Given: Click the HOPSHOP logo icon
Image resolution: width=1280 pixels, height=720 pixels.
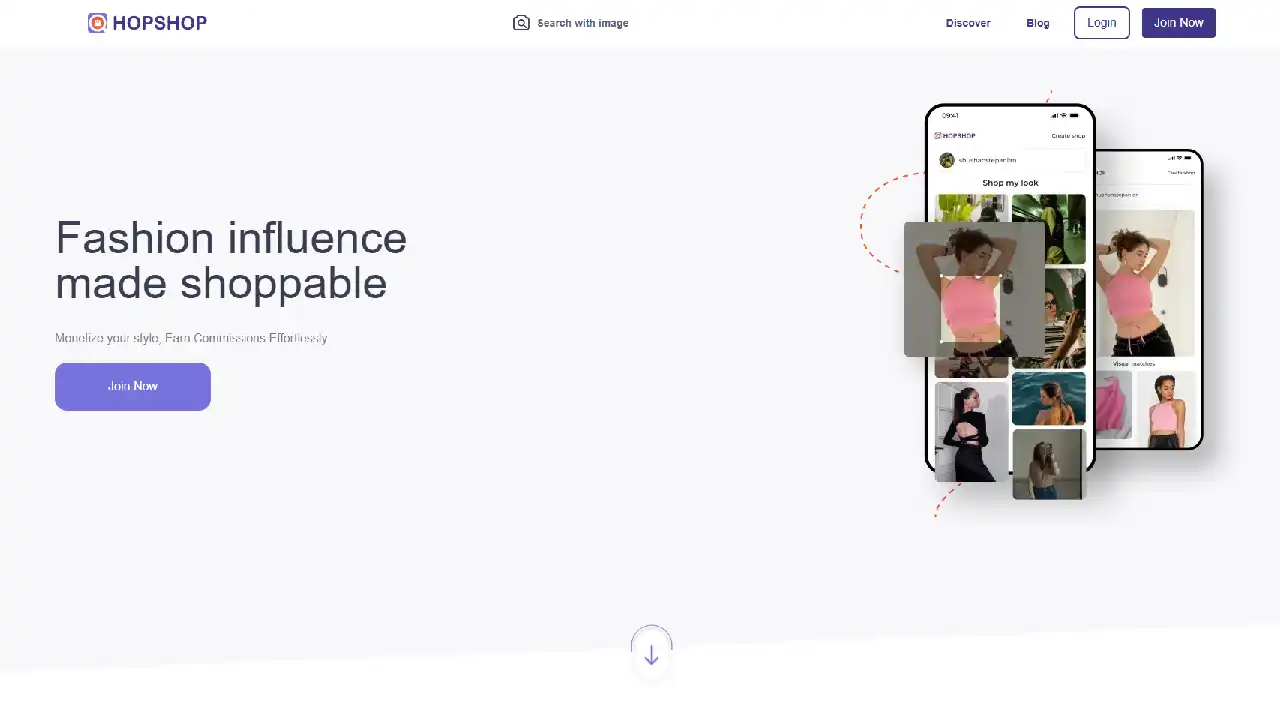Looking at the screenshot, I should (x=97, y=23).
